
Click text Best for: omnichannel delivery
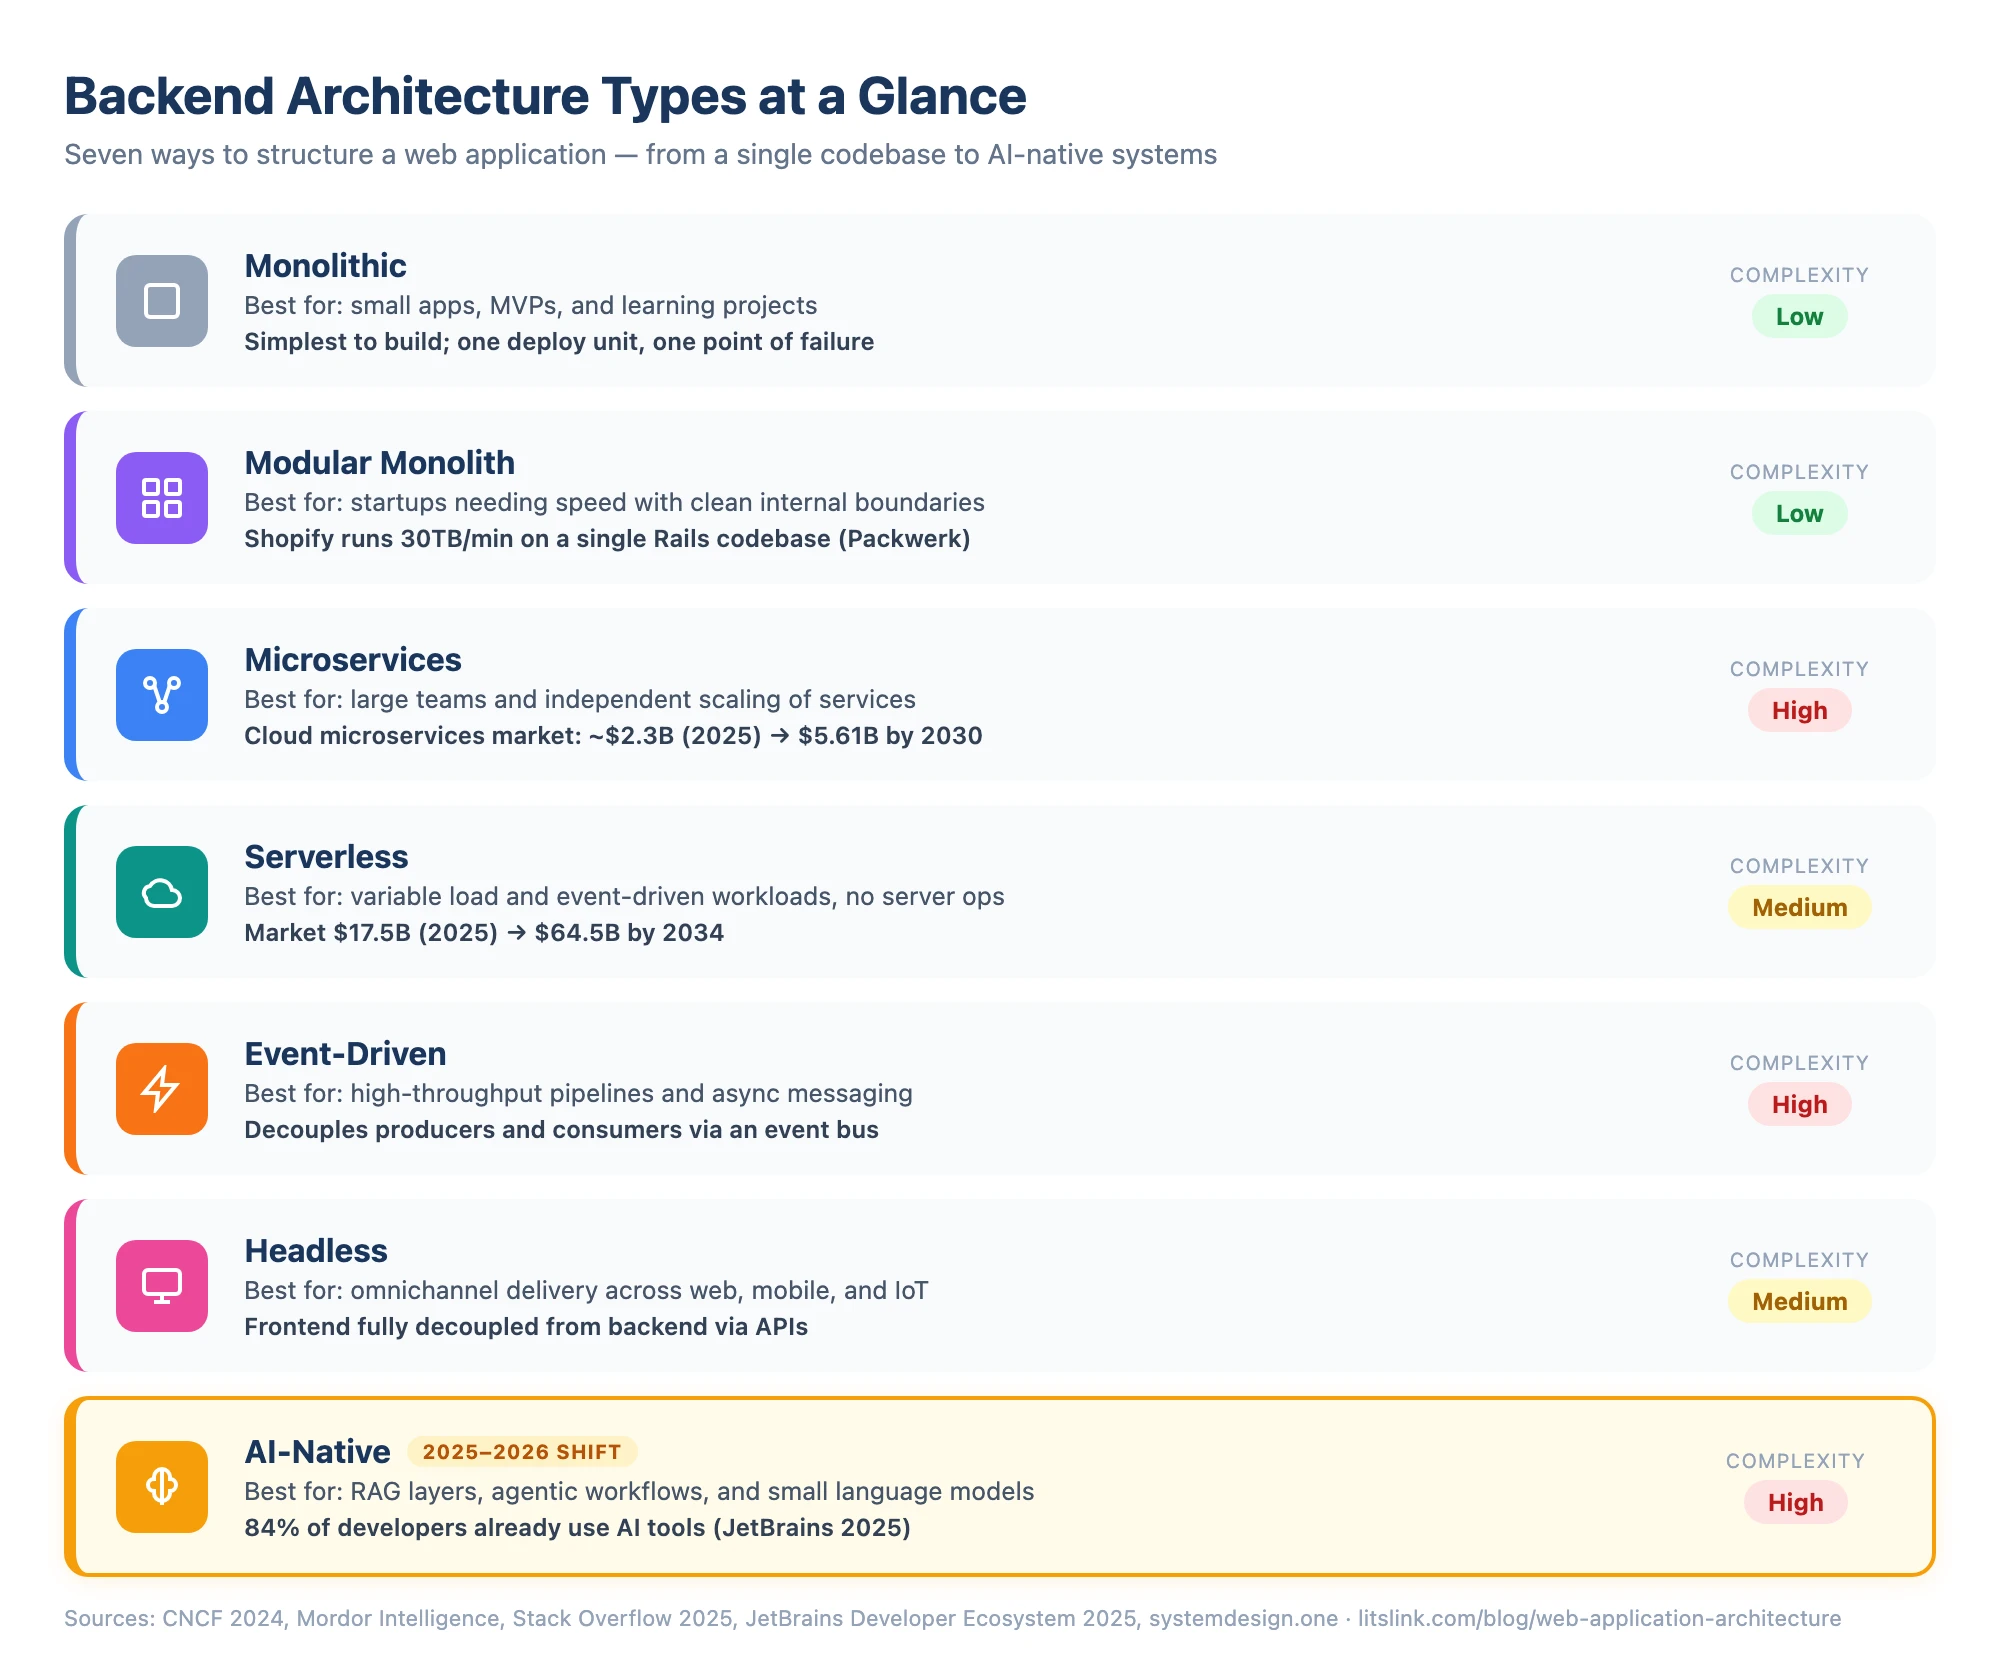pyautogui.click(x=586, y=1291)
